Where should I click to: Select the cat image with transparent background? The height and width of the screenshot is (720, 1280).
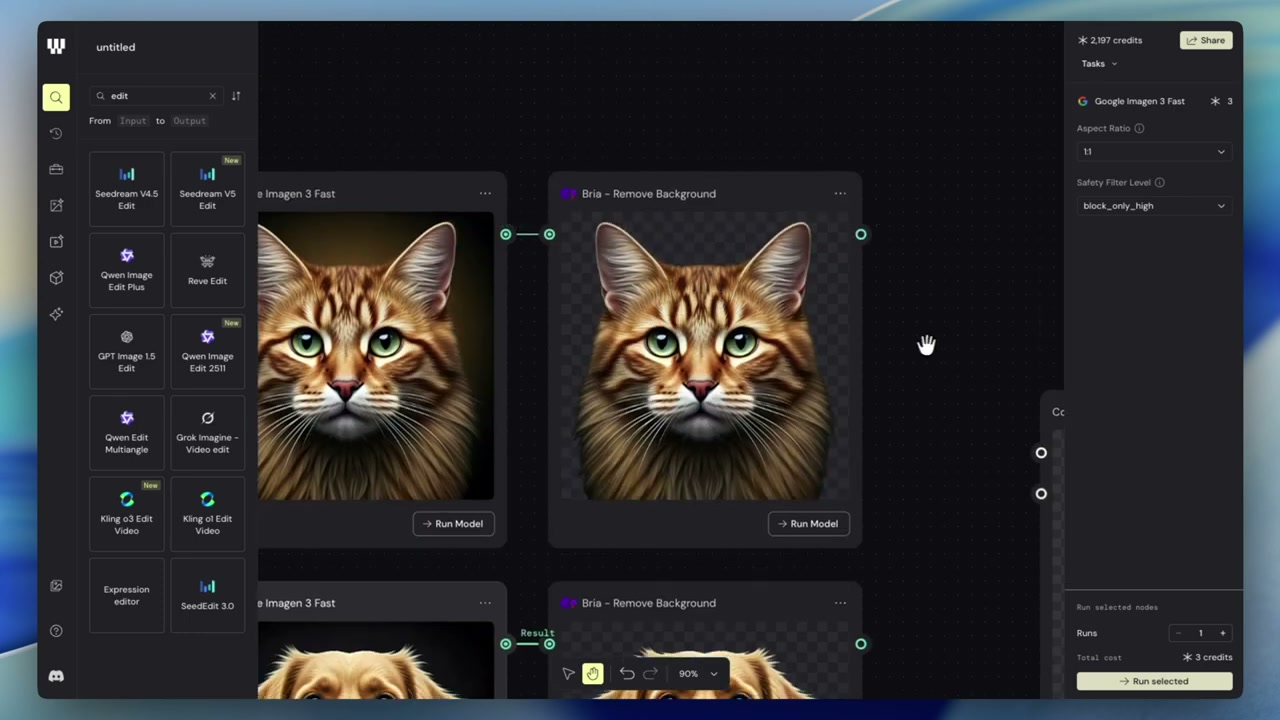(705, 356)
